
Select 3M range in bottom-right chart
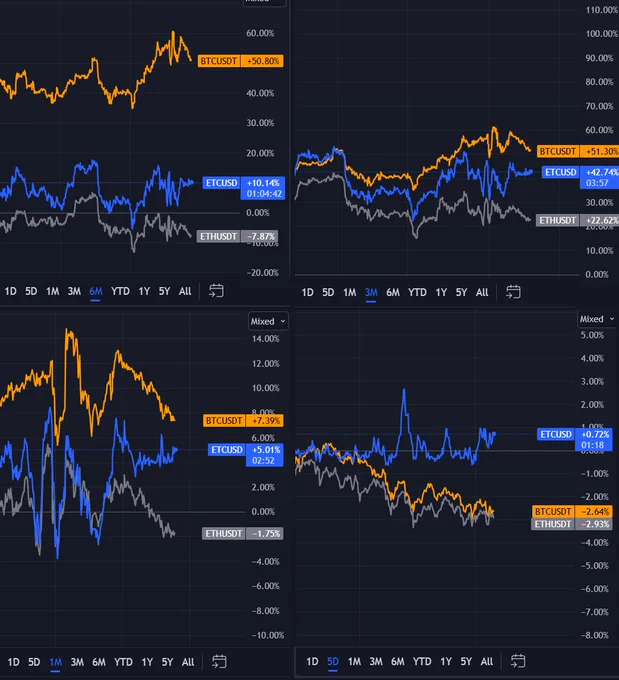(376, 661)
